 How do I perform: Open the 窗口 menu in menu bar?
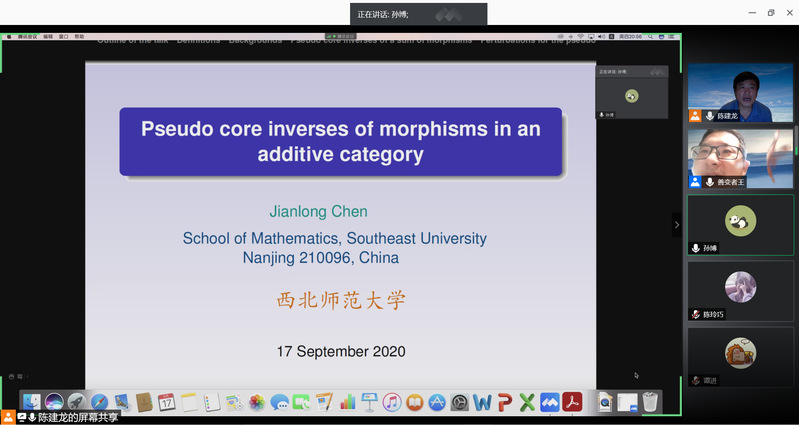tap(63, 36)
